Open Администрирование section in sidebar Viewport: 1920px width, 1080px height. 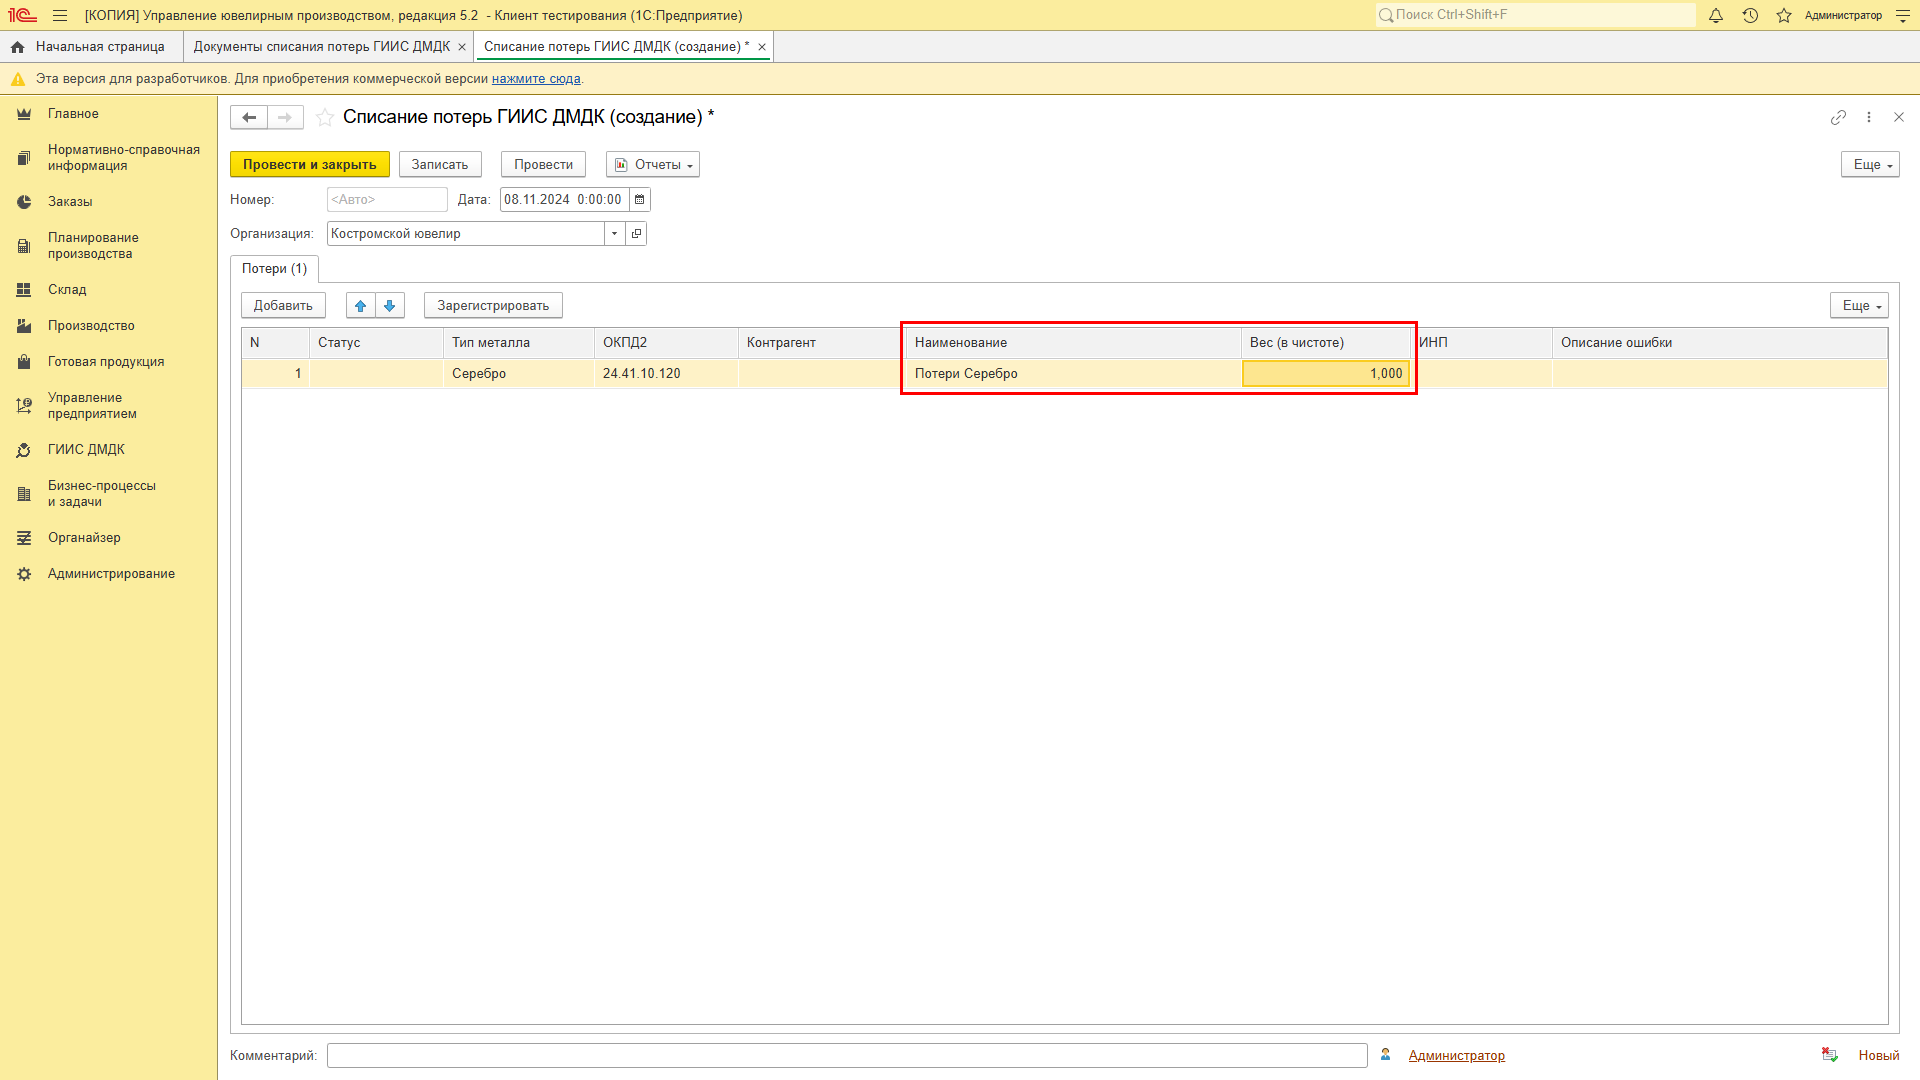tap(111, 574)
